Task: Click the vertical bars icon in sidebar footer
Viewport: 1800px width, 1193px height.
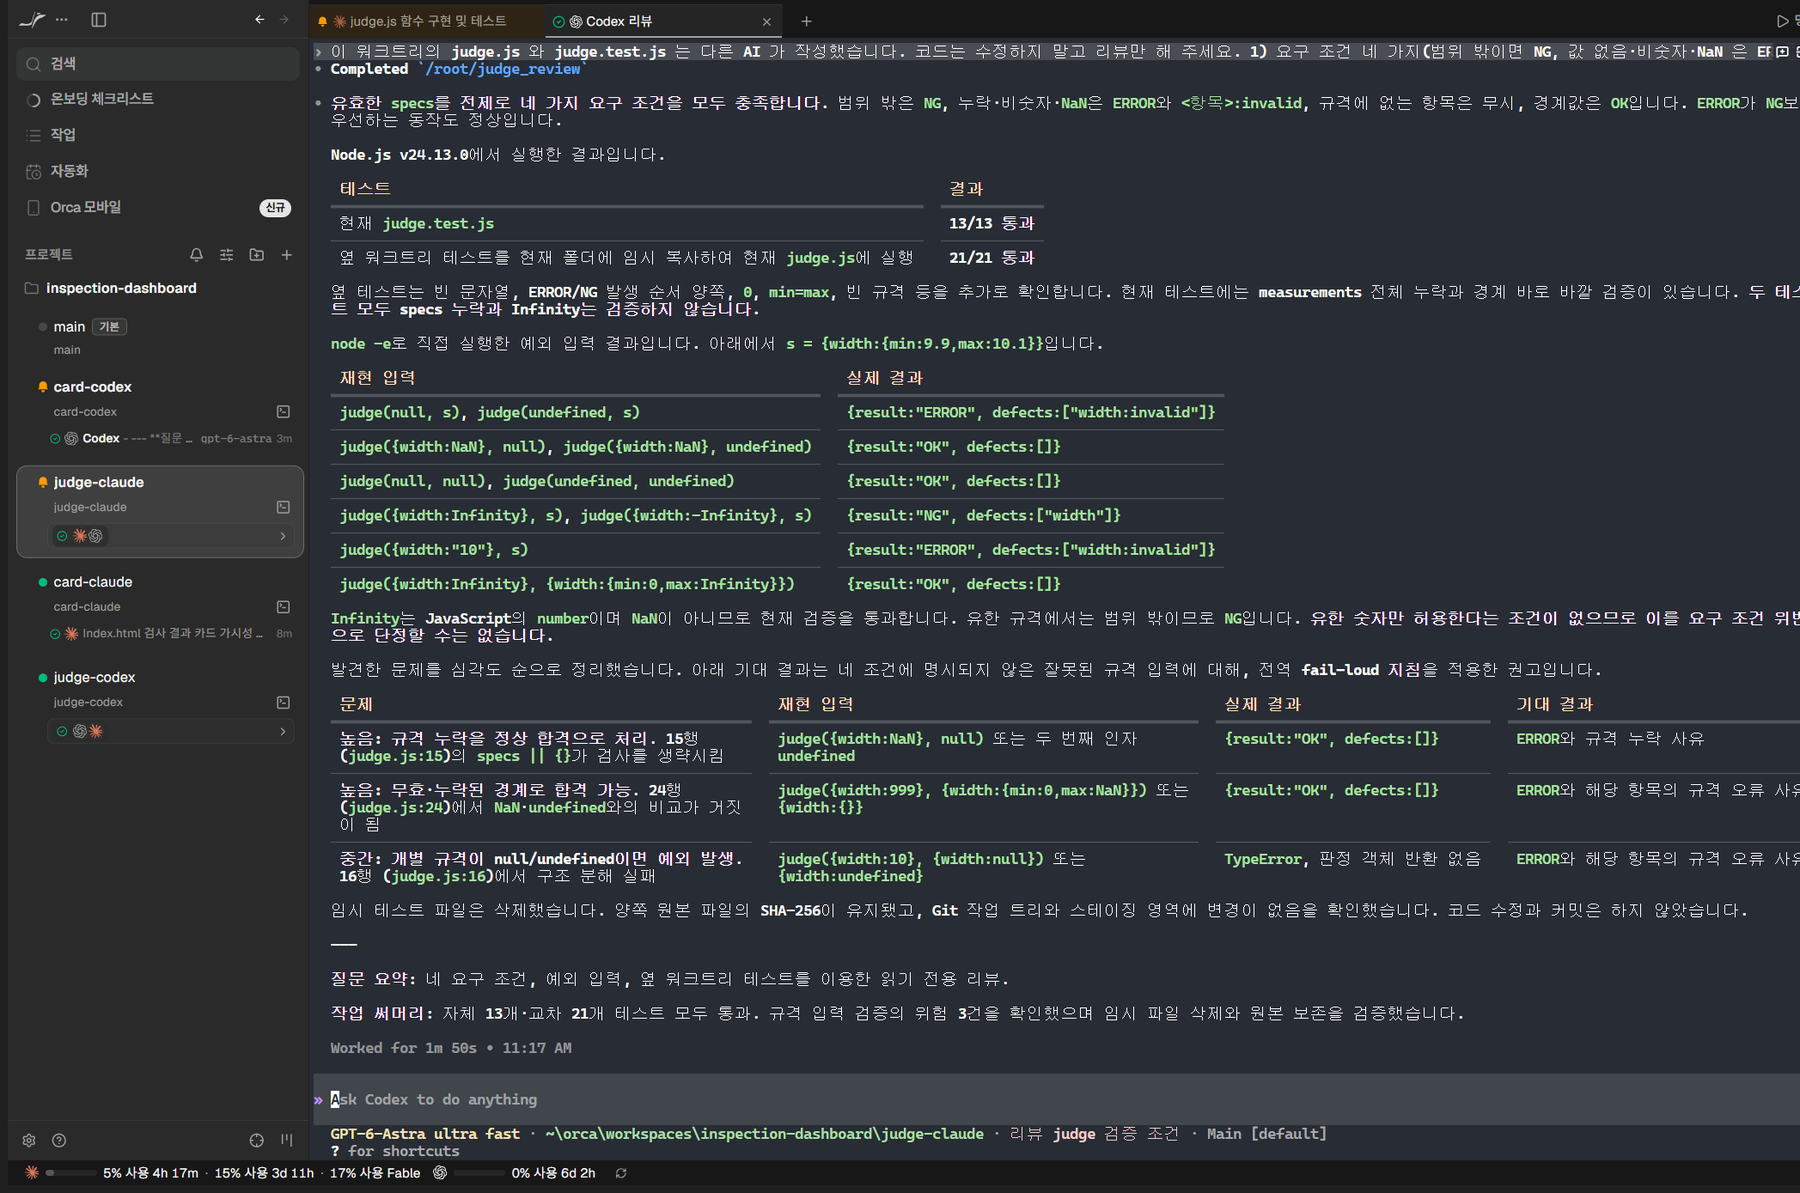Action: (287, 1140)
